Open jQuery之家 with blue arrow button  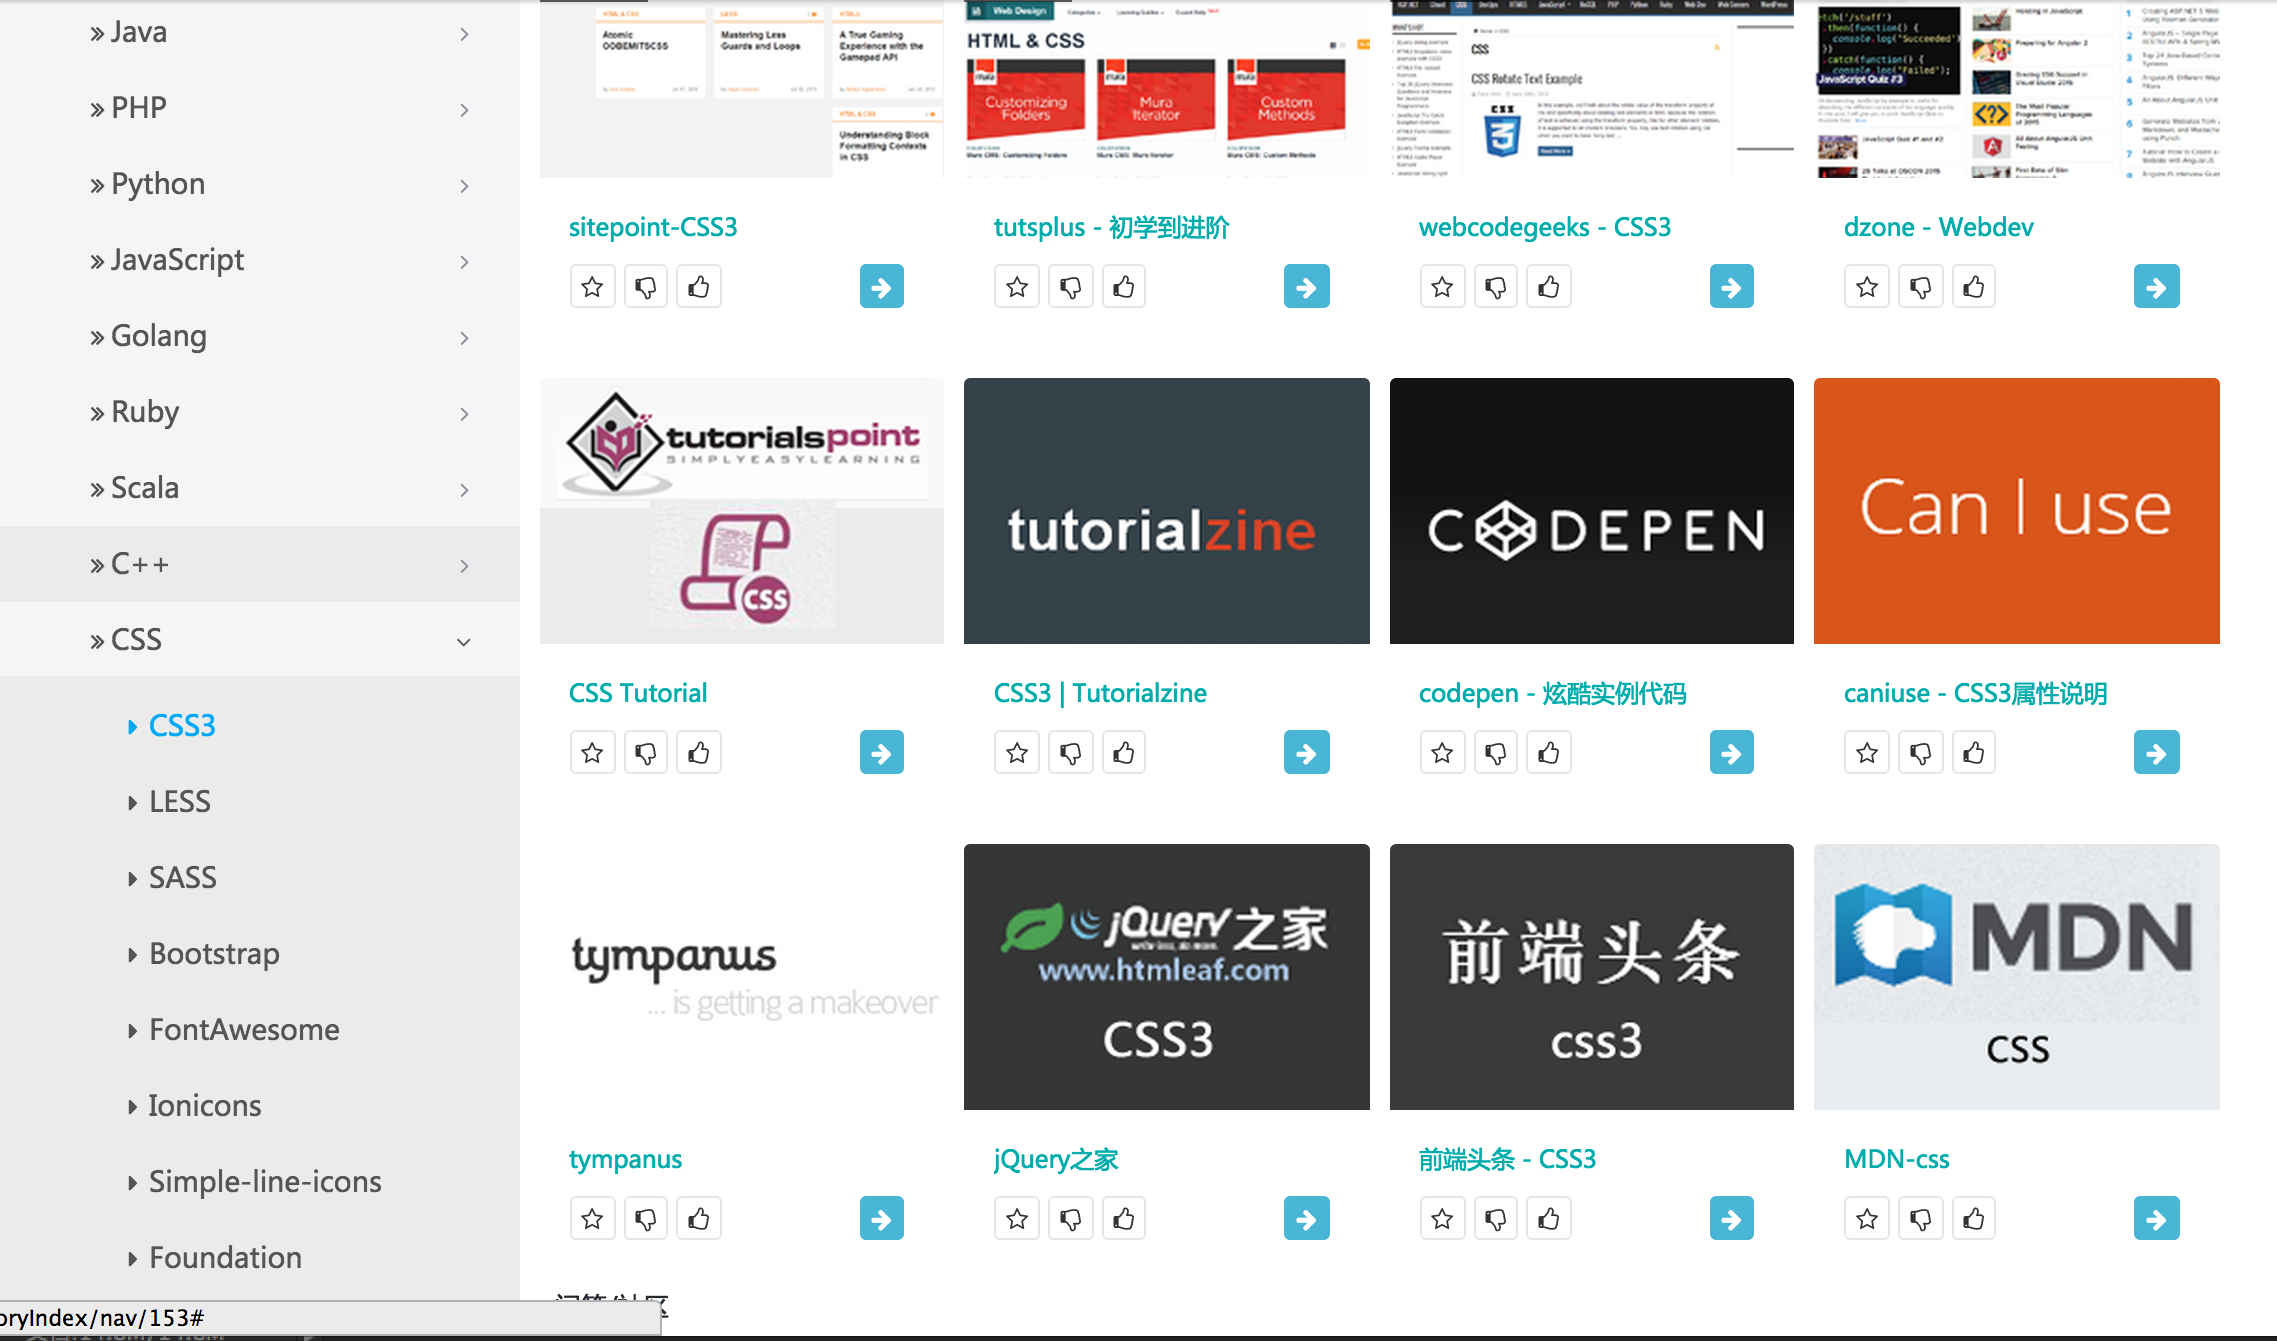1307,1219
